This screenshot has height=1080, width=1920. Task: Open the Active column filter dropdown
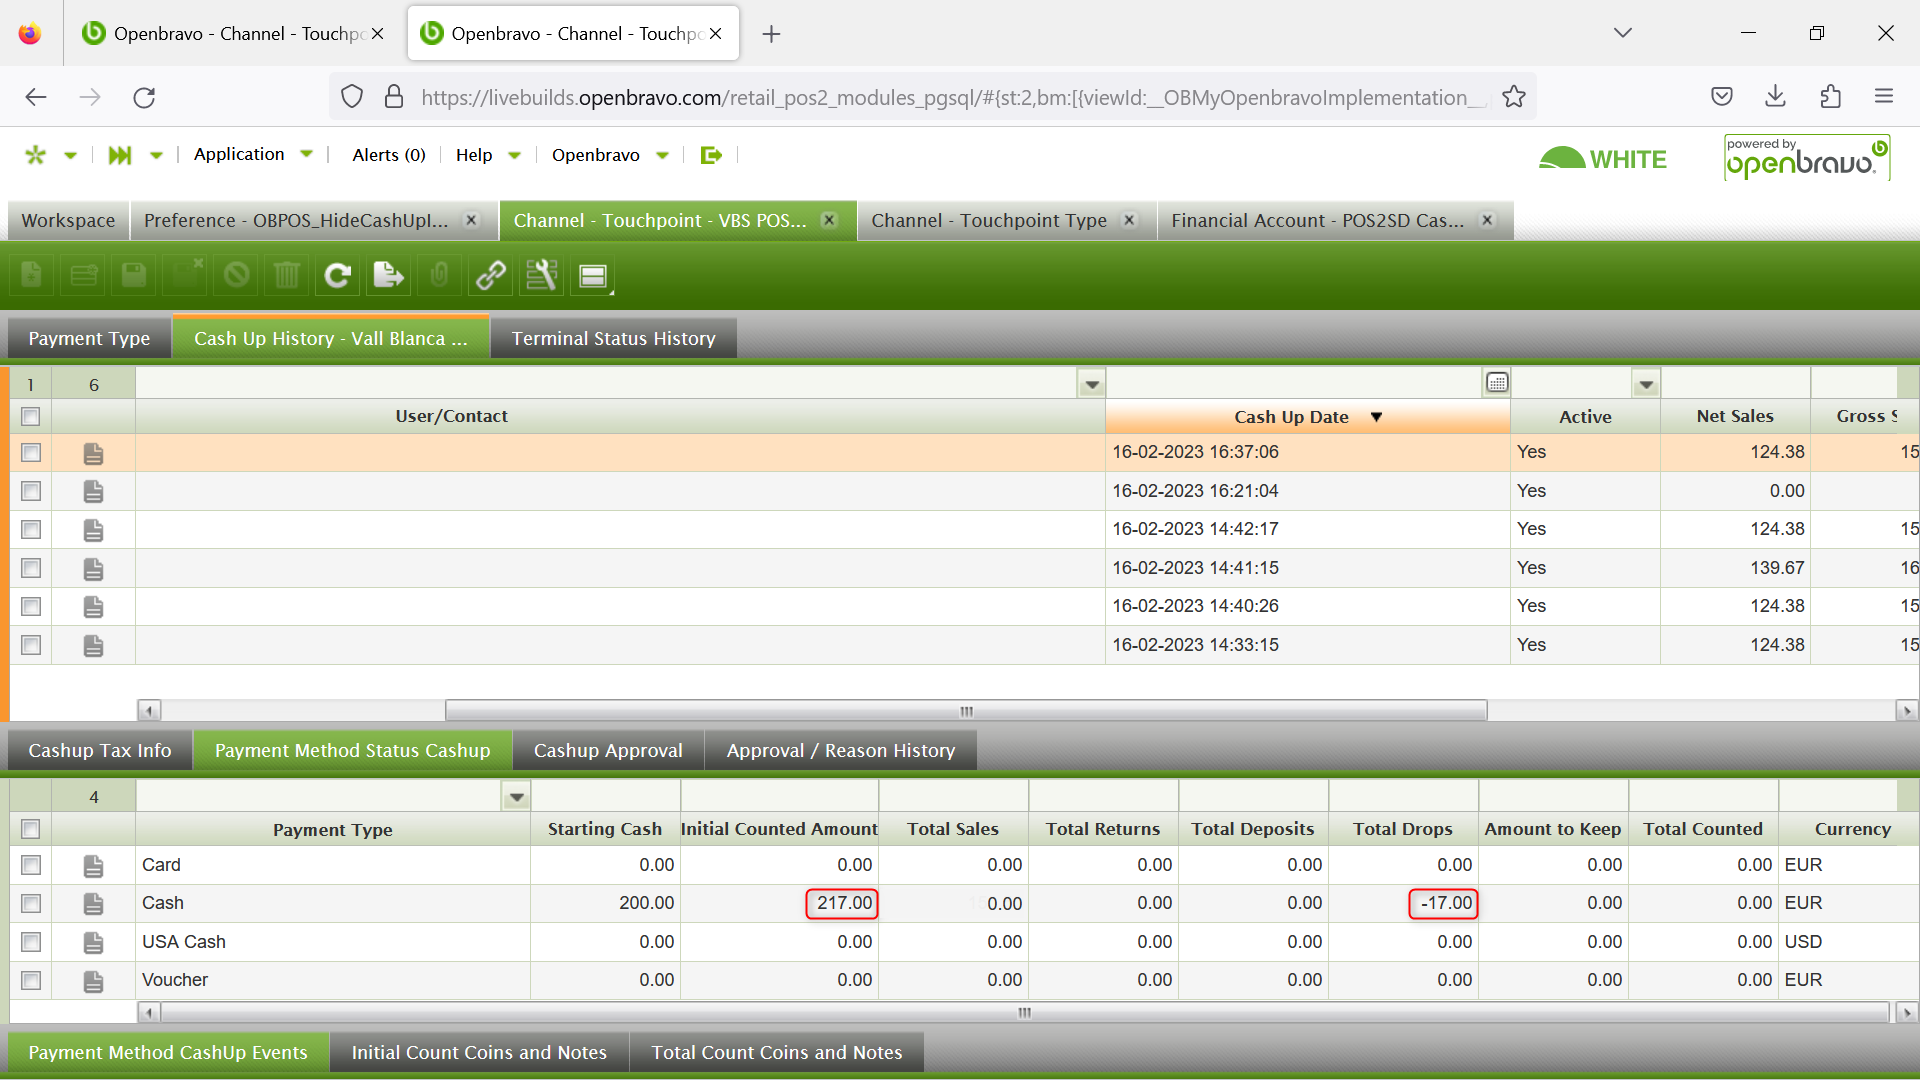point(1646,384)
